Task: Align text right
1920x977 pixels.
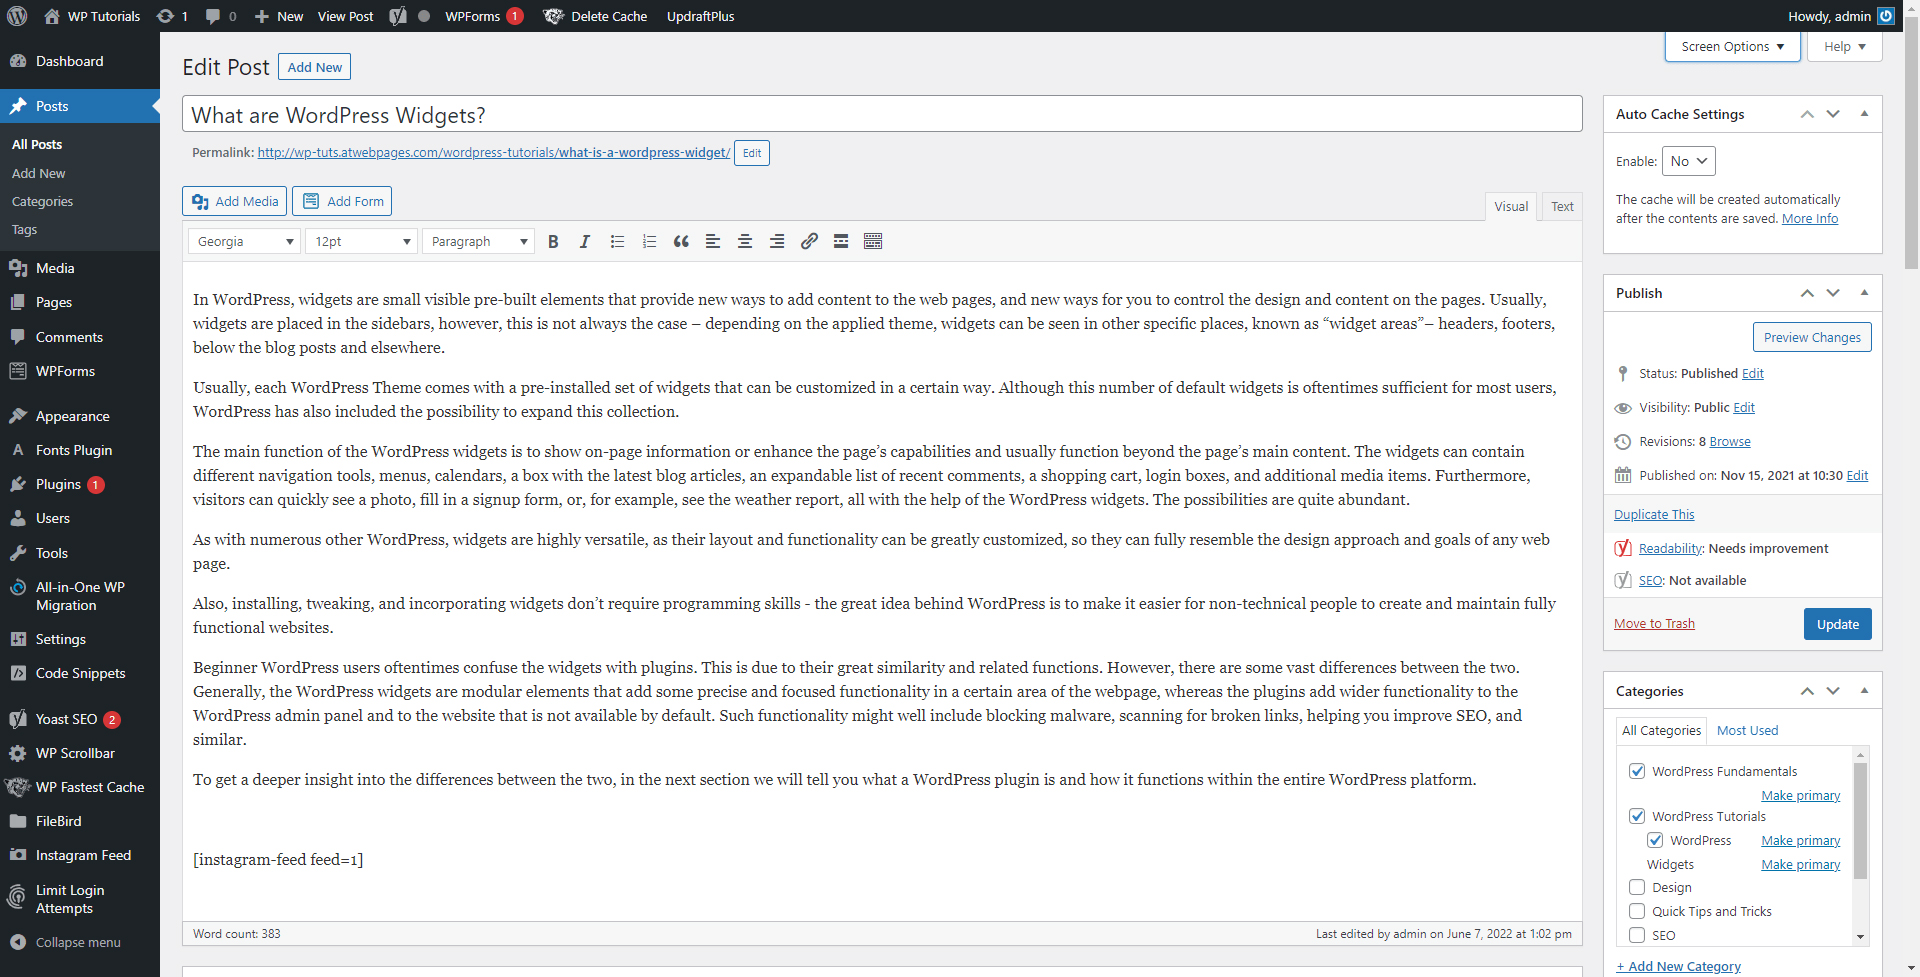Action: 777,241
